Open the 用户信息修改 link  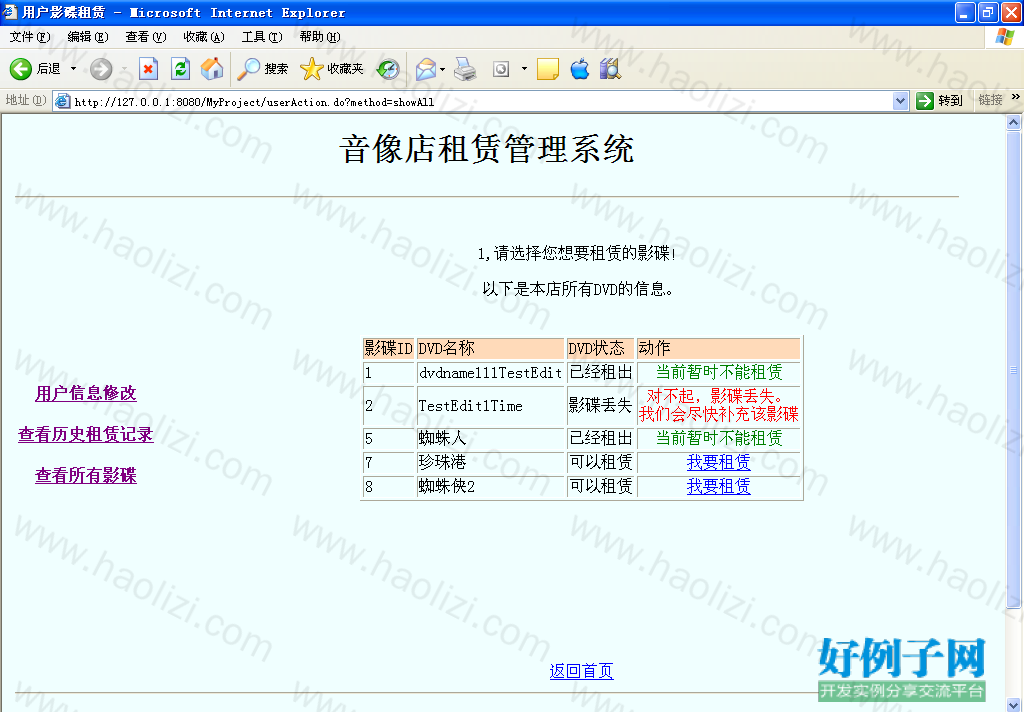point(86,393)
